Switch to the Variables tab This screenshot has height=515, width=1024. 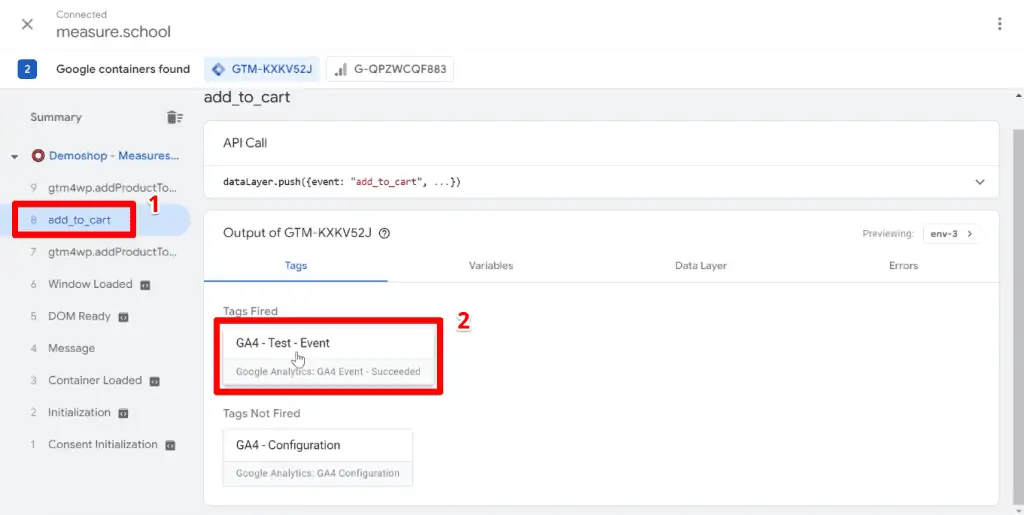click(491, 266)
